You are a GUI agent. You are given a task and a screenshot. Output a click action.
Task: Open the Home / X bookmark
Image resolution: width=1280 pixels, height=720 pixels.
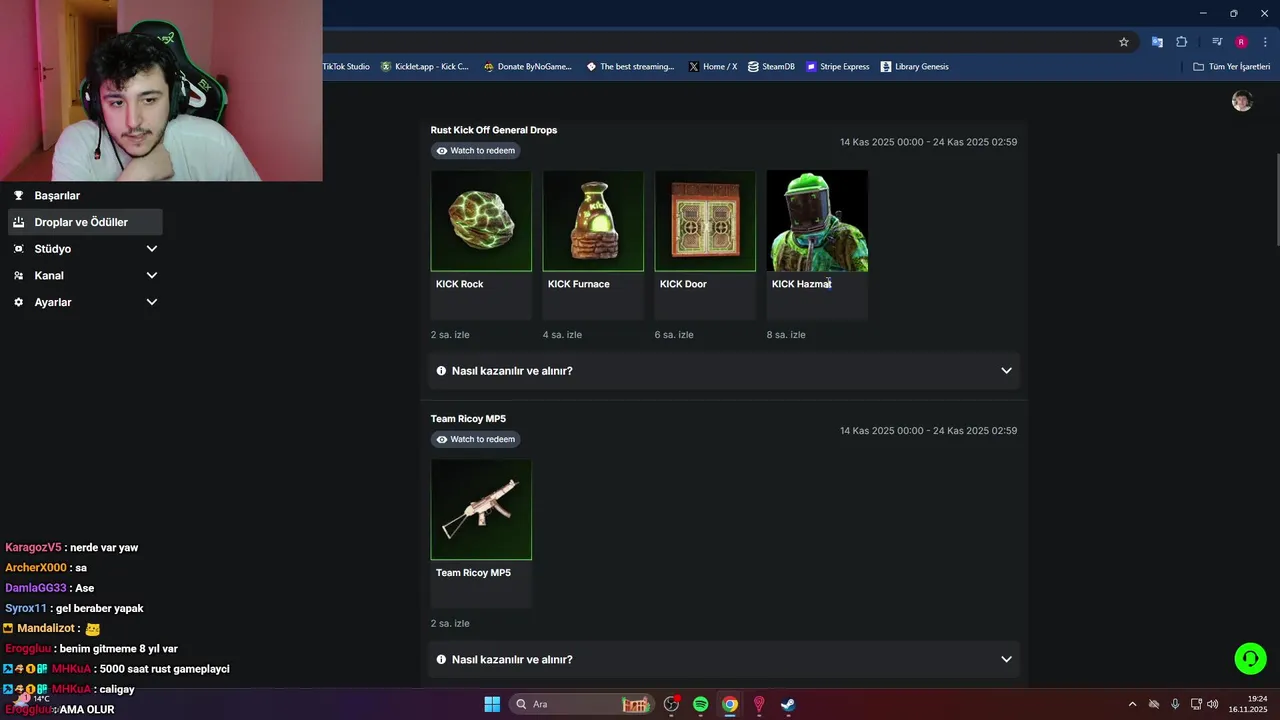(713, 67)
